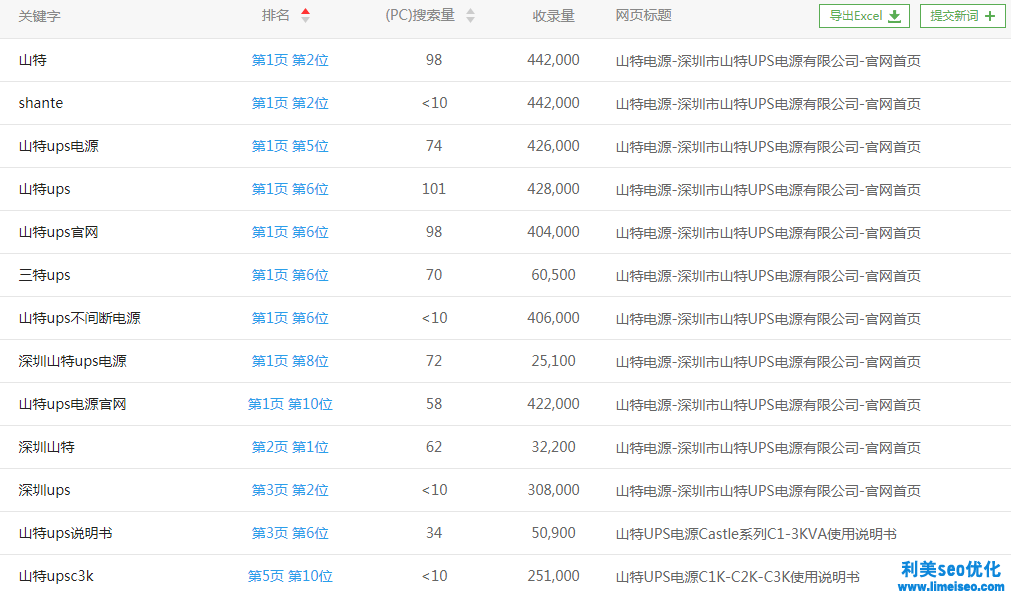This screenshot has width=1011, height=597.
Task: Open 第5页 第10位 ranking link
Action: (x=290, y=576)
